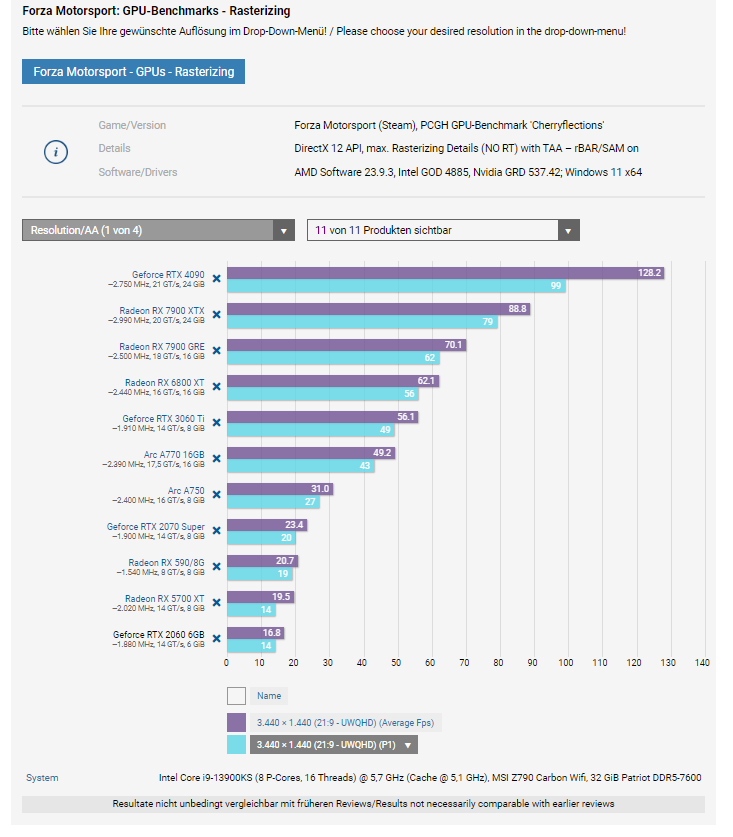Click the Radeon RX 590/8G label

click(166, 563)
